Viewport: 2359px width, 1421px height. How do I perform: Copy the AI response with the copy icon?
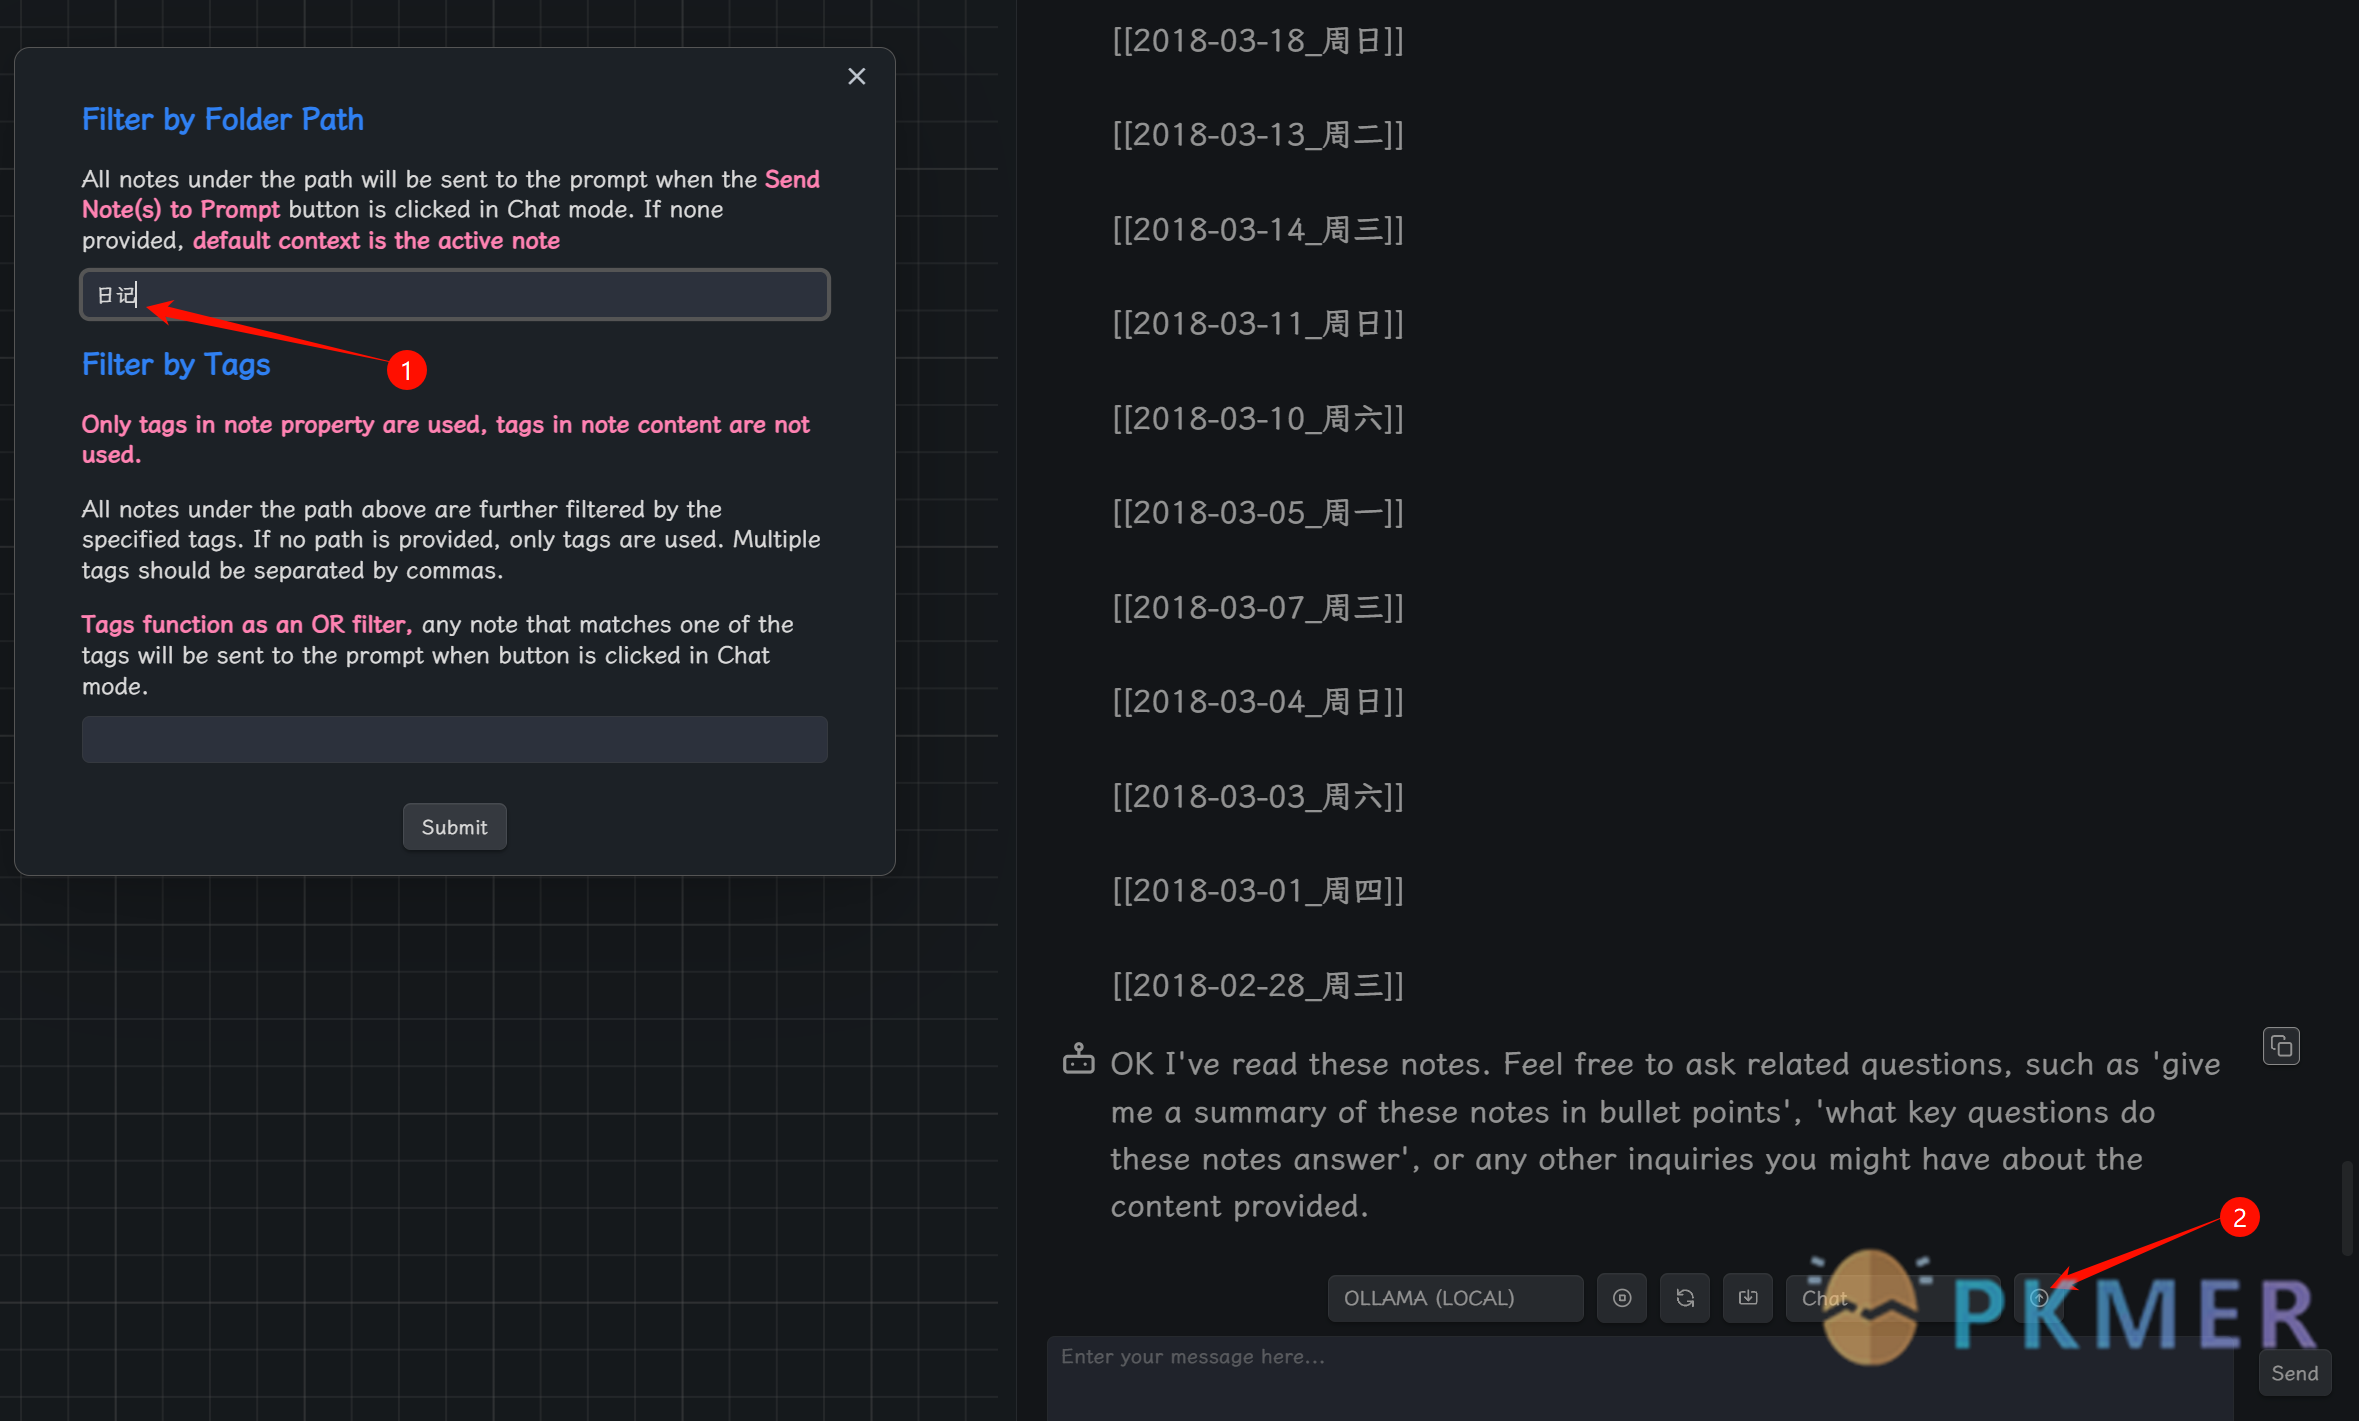click(2281, 1046)
